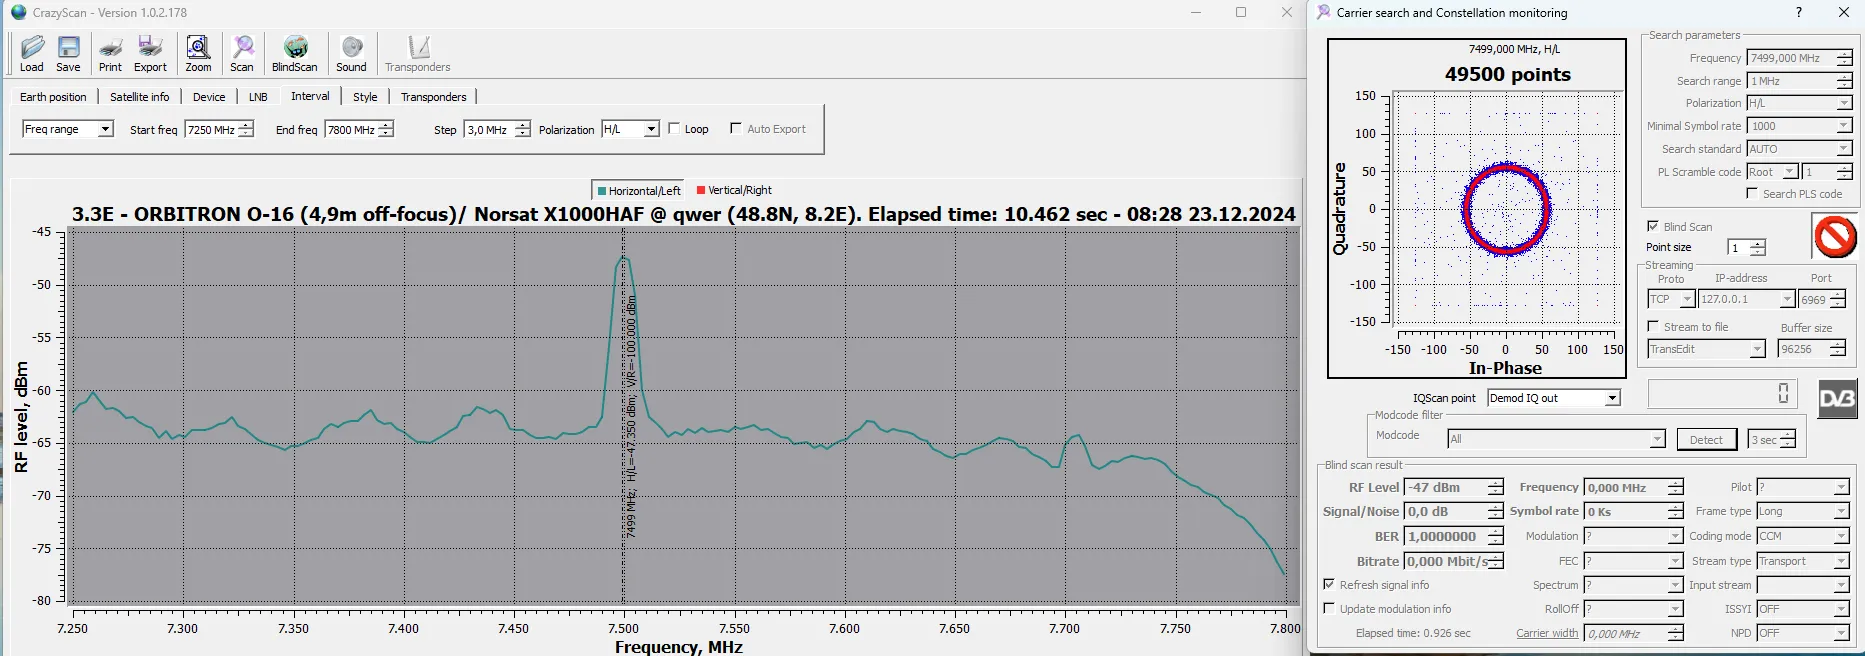Click the Vertical/Right red legend swatch
1865x656 pixels.
click(x=701, y=190)
